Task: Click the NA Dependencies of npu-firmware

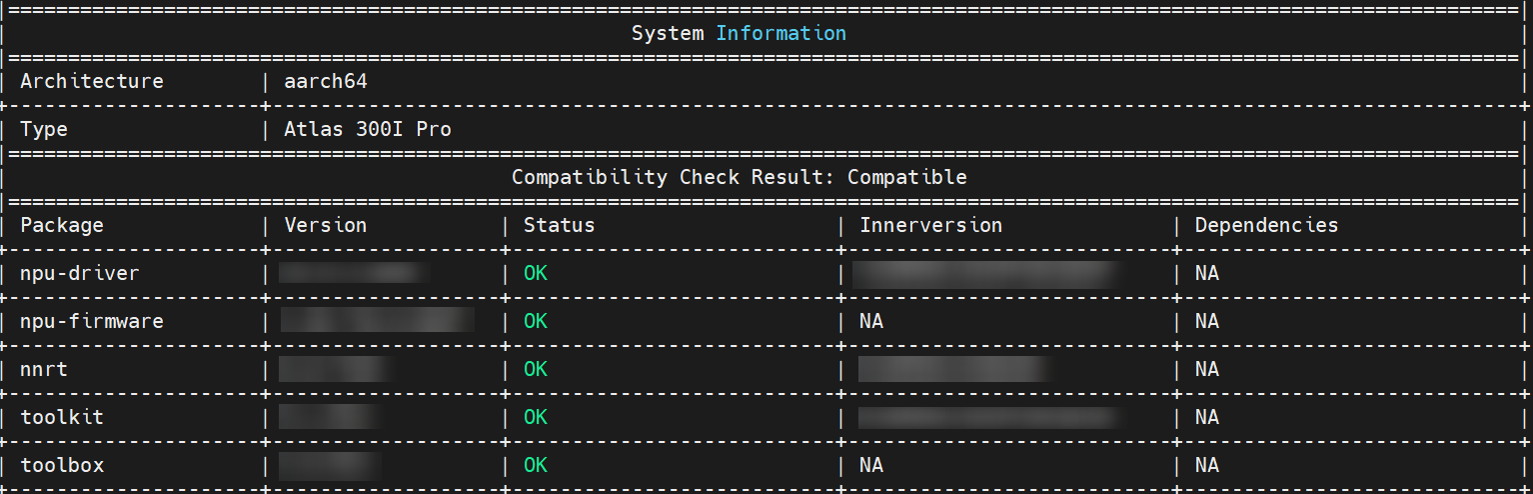Action: [1207, 321]
